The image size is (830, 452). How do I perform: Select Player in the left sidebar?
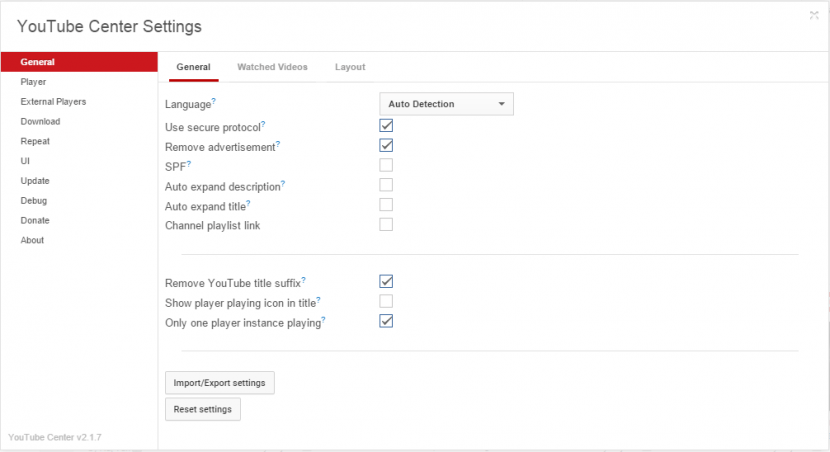pyautogui.click(x=33, y=82)
